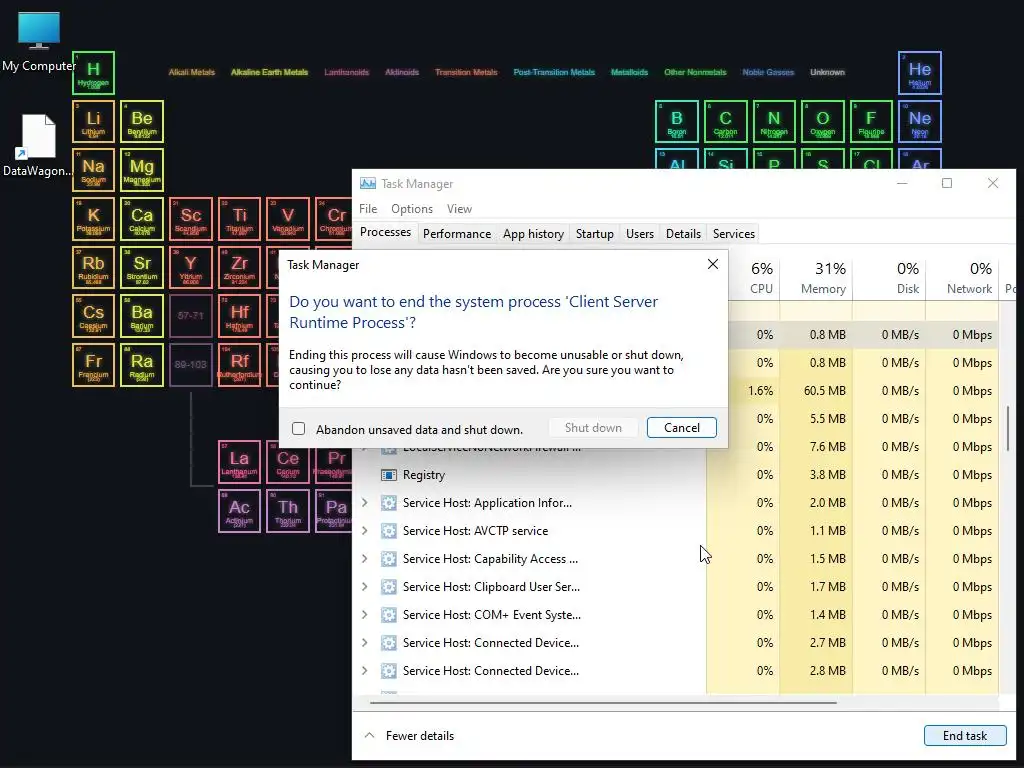The height and width of the screenshot is (768, 1024).
Task: Collapse view with Fewer details chevron
Action: pyautogui.click(x=369, y=735)
